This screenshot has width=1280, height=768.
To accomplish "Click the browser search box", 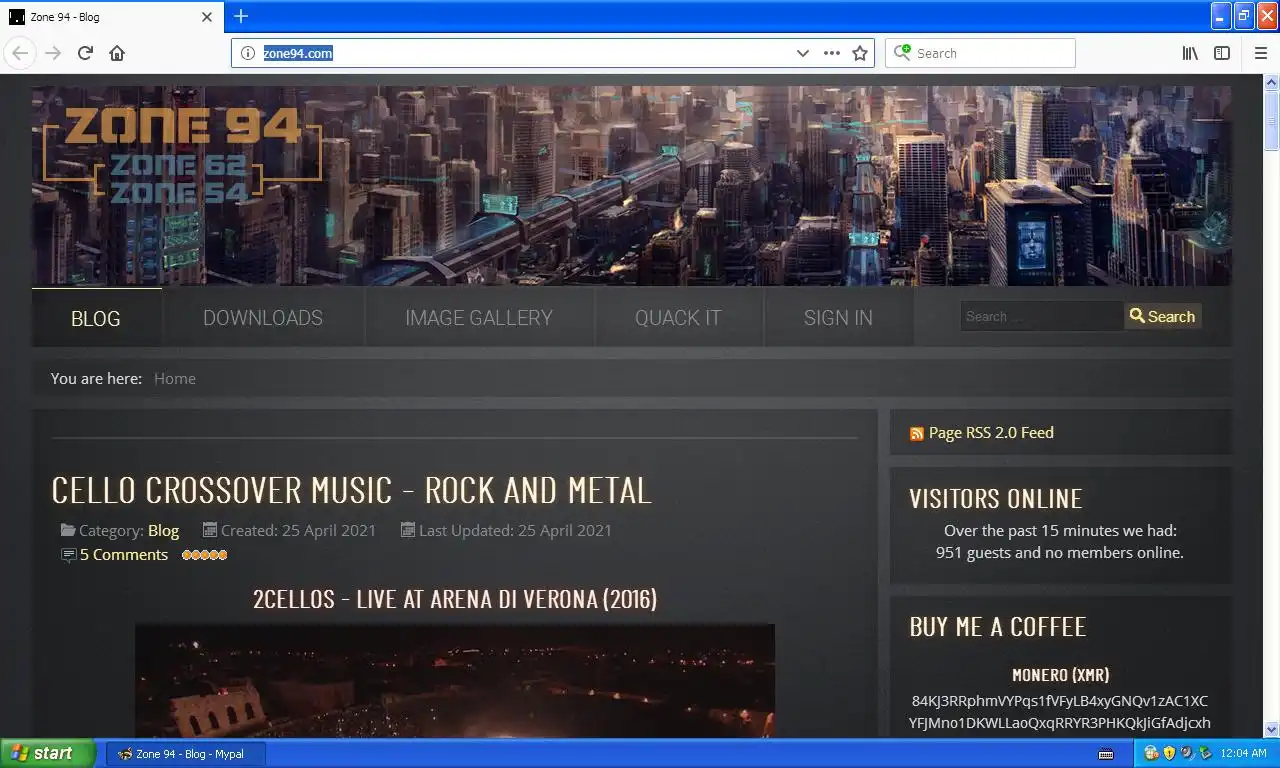I will pos(980,53).
